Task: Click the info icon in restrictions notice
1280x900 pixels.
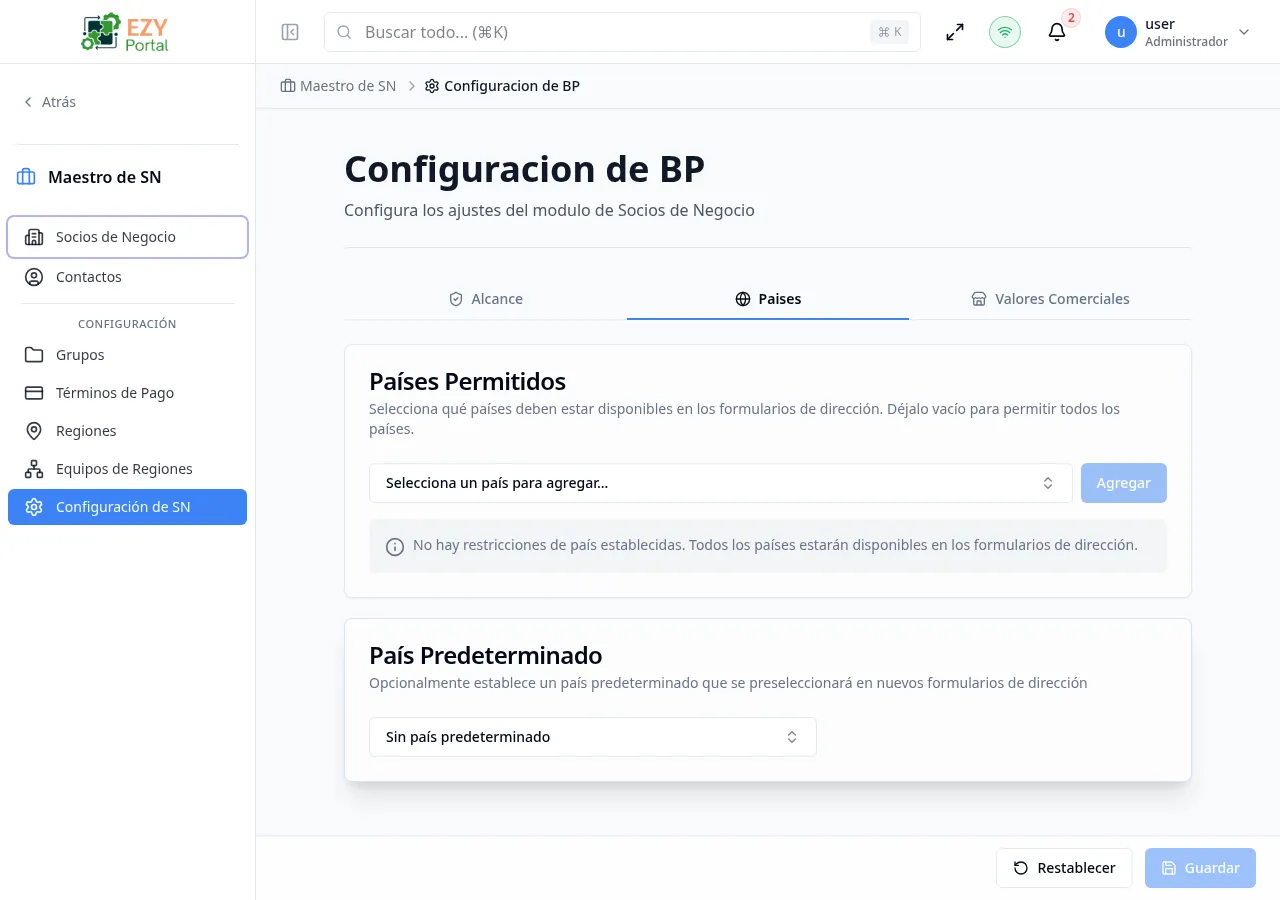Action: (395, 547)
